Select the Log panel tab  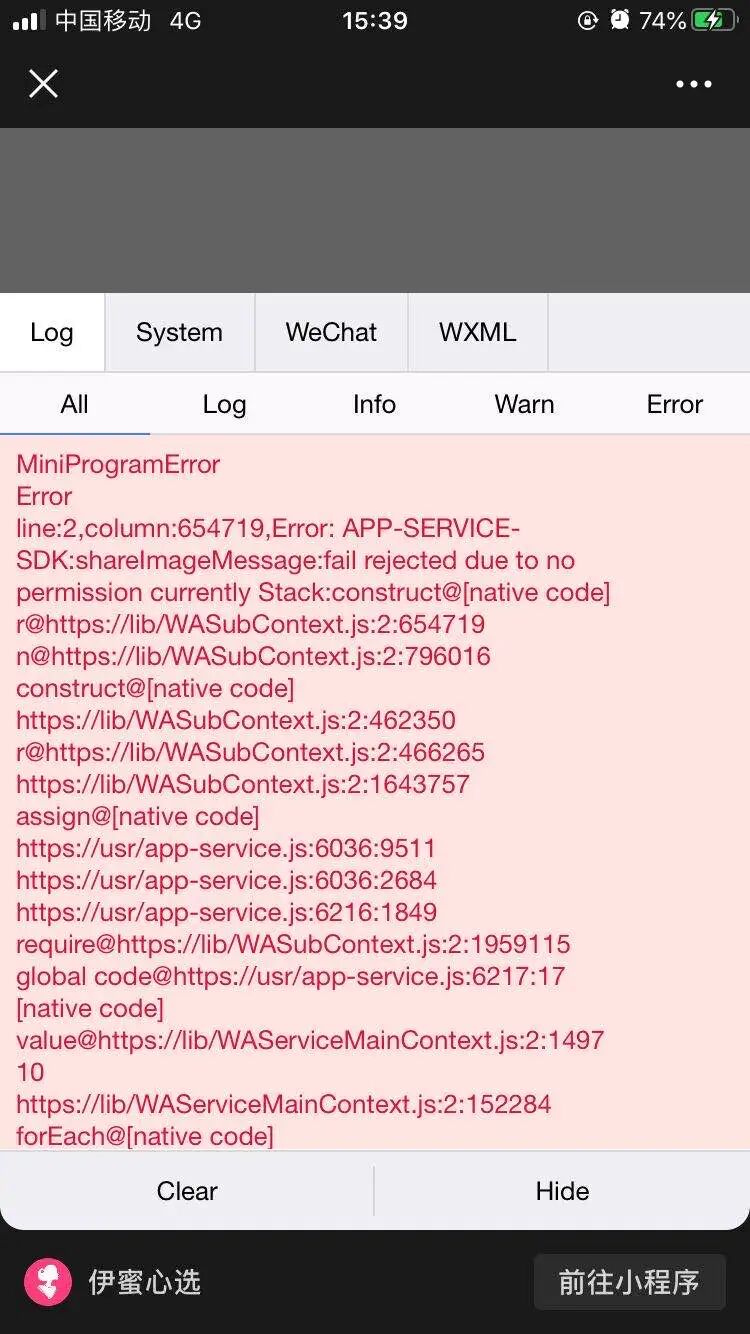coord(52,332)
